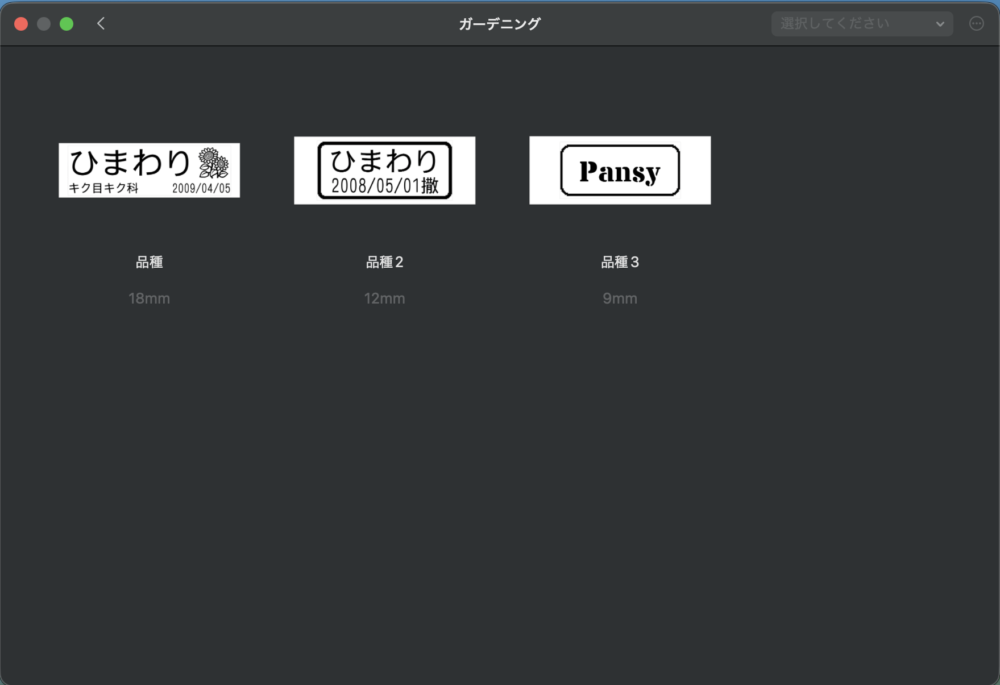Click the 18mm size label
The width and height of the screenshot is (1000, 685).
click(149, 298)
